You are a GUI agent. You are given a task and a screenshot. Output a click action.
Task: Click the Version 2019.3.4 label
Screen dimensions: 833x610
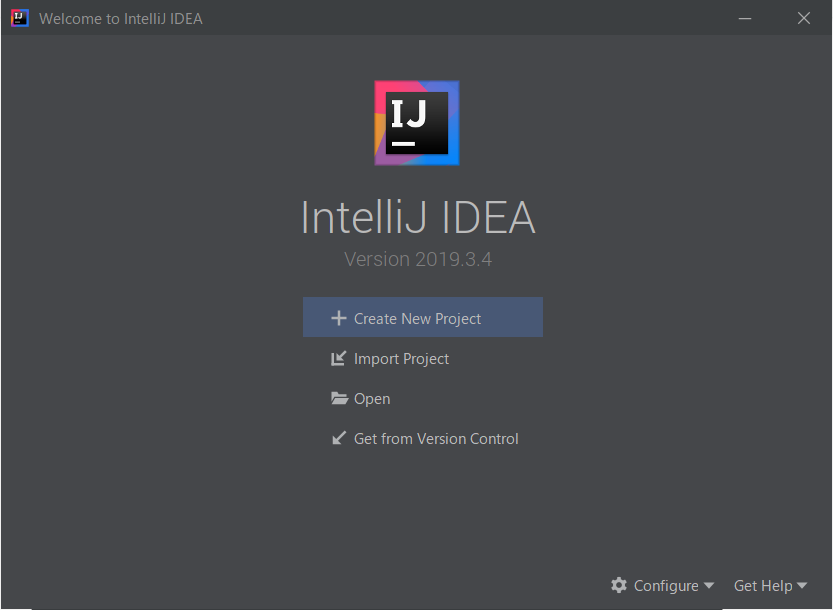tap(417, 258)
